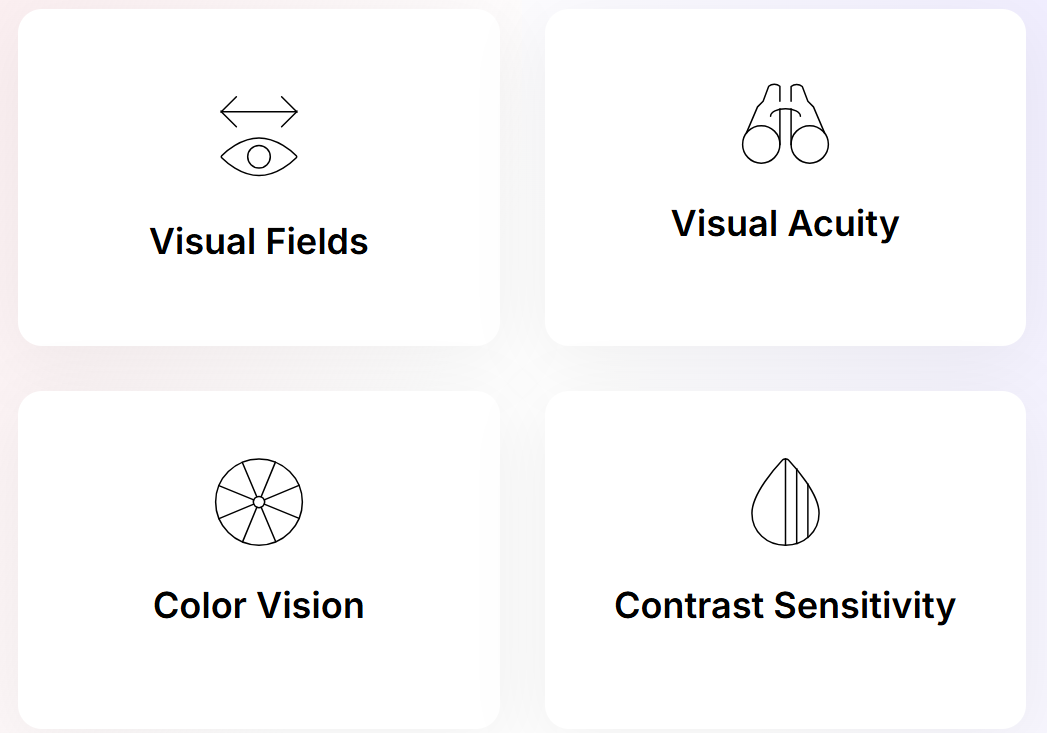
Task: Click the Color Vision heading text
Action: pyautogui.click(x=259, y=605)
